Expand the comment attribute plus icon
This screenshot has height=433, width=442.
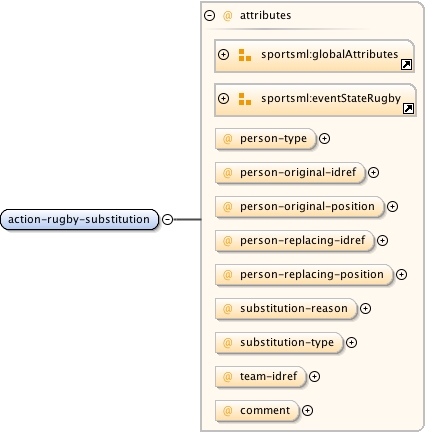(x=307, y=410)
